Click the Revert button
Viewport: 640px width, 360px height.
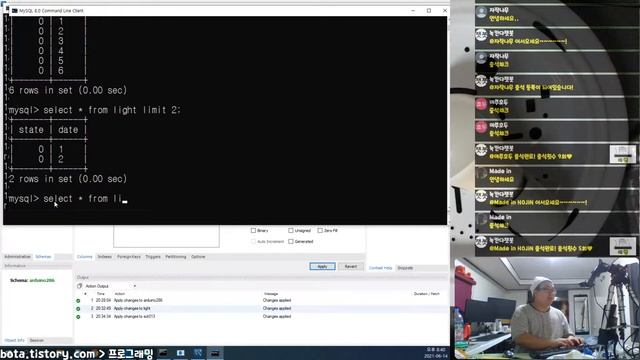coord(351,267)
